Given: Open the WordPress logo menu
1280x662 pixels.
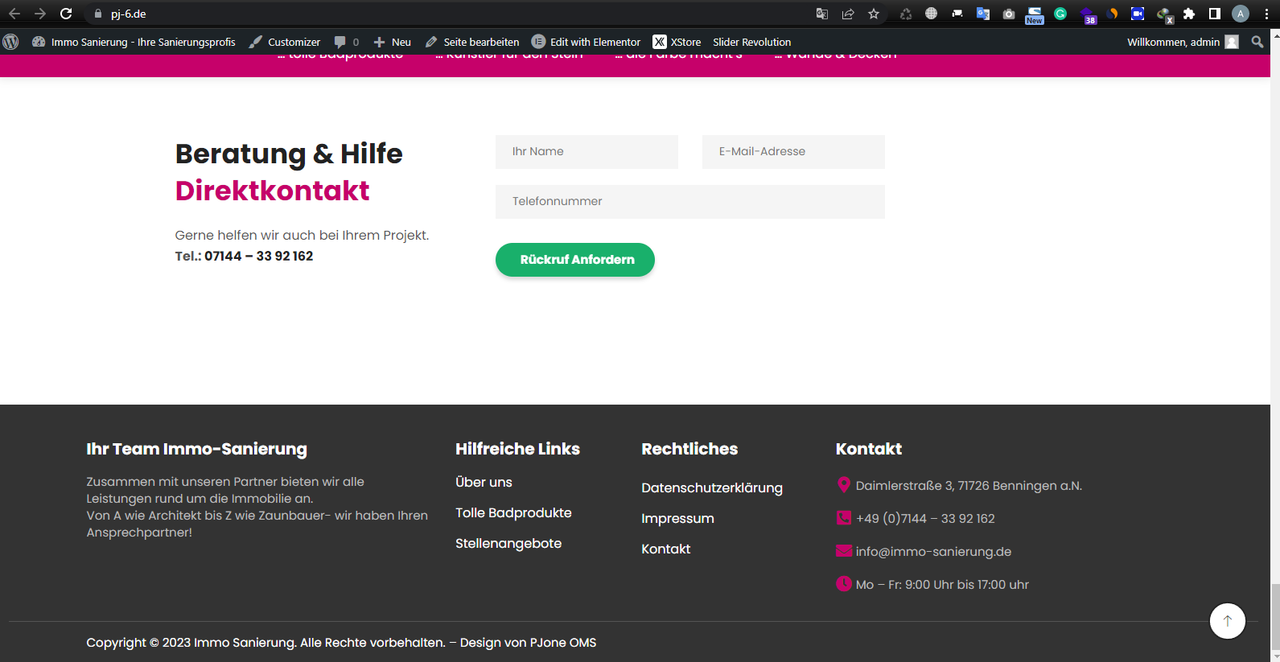Looking at the screenshot, I should pyautogui.click(x=11, y=42).
